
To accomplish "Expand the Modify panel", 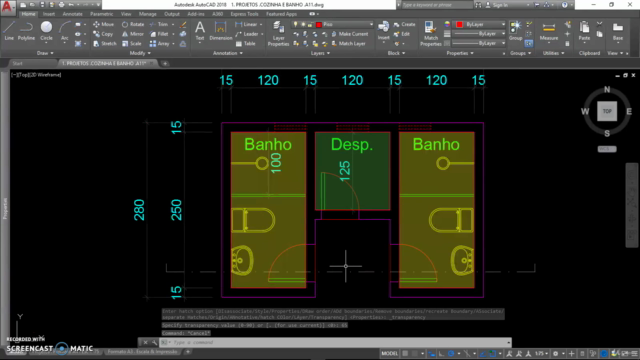I will pyautogui.click(x=140, y=53).
